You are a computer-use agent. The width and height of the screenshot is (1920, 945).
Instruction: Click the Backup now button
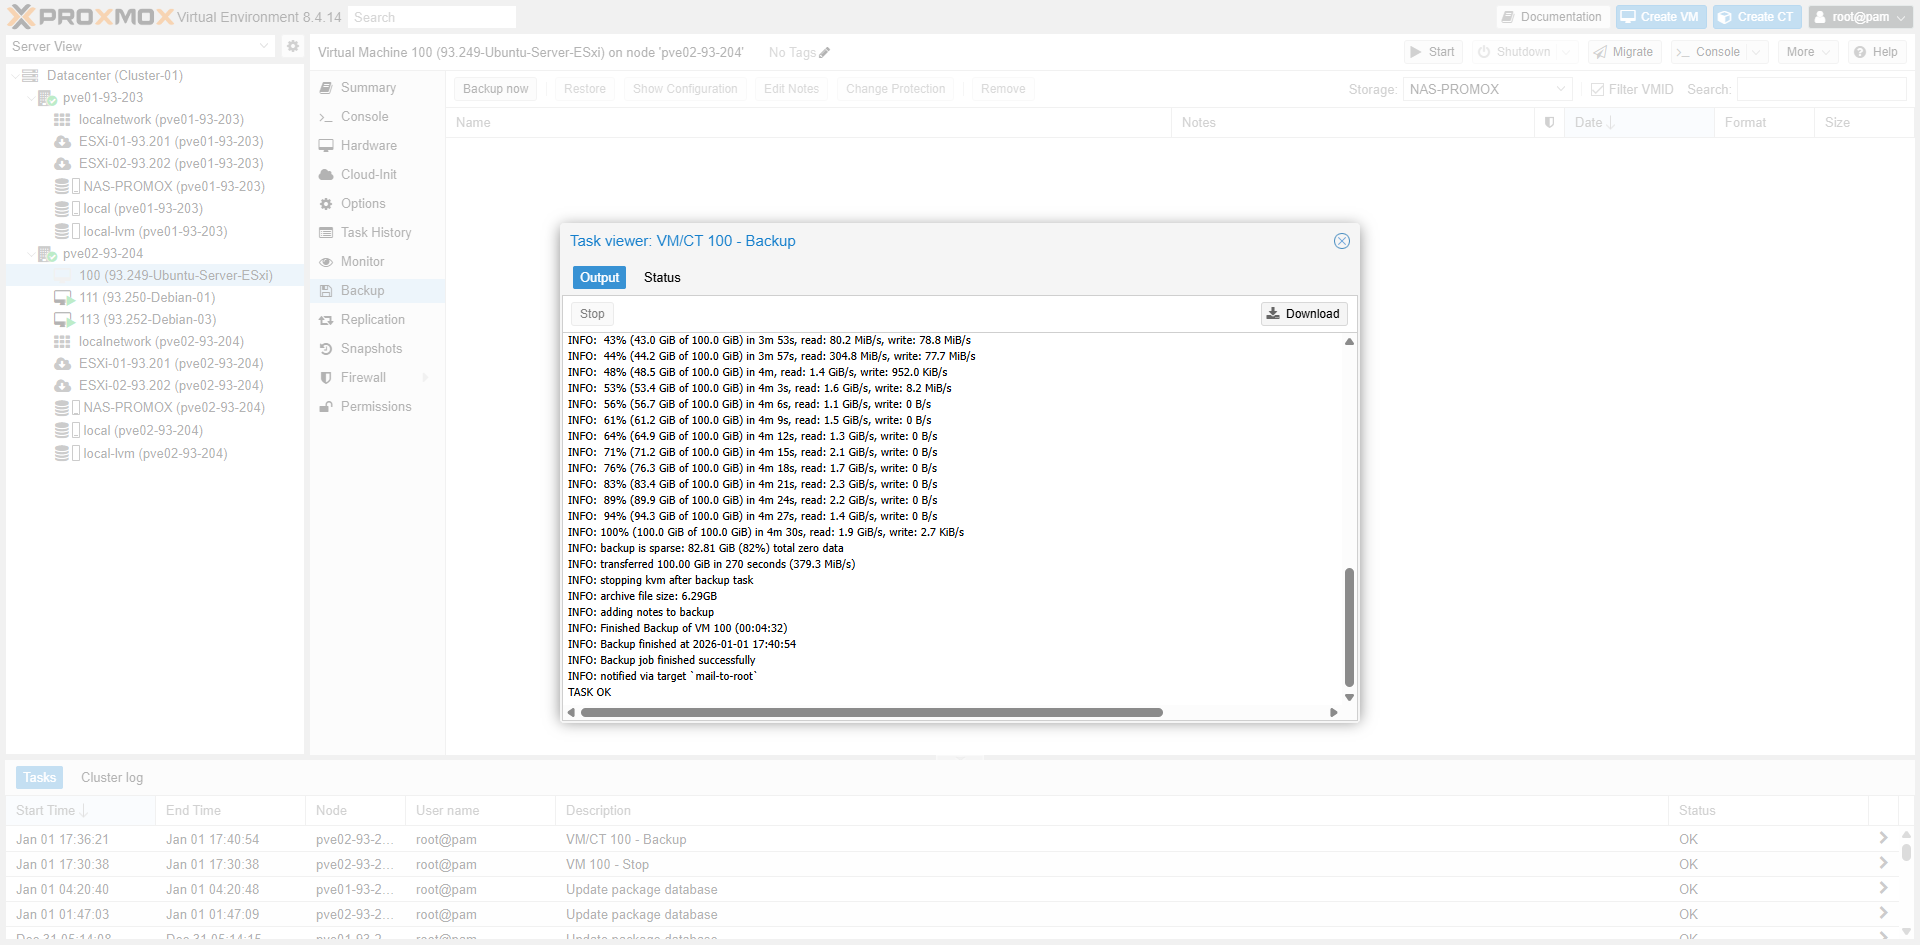coord(495,89)
